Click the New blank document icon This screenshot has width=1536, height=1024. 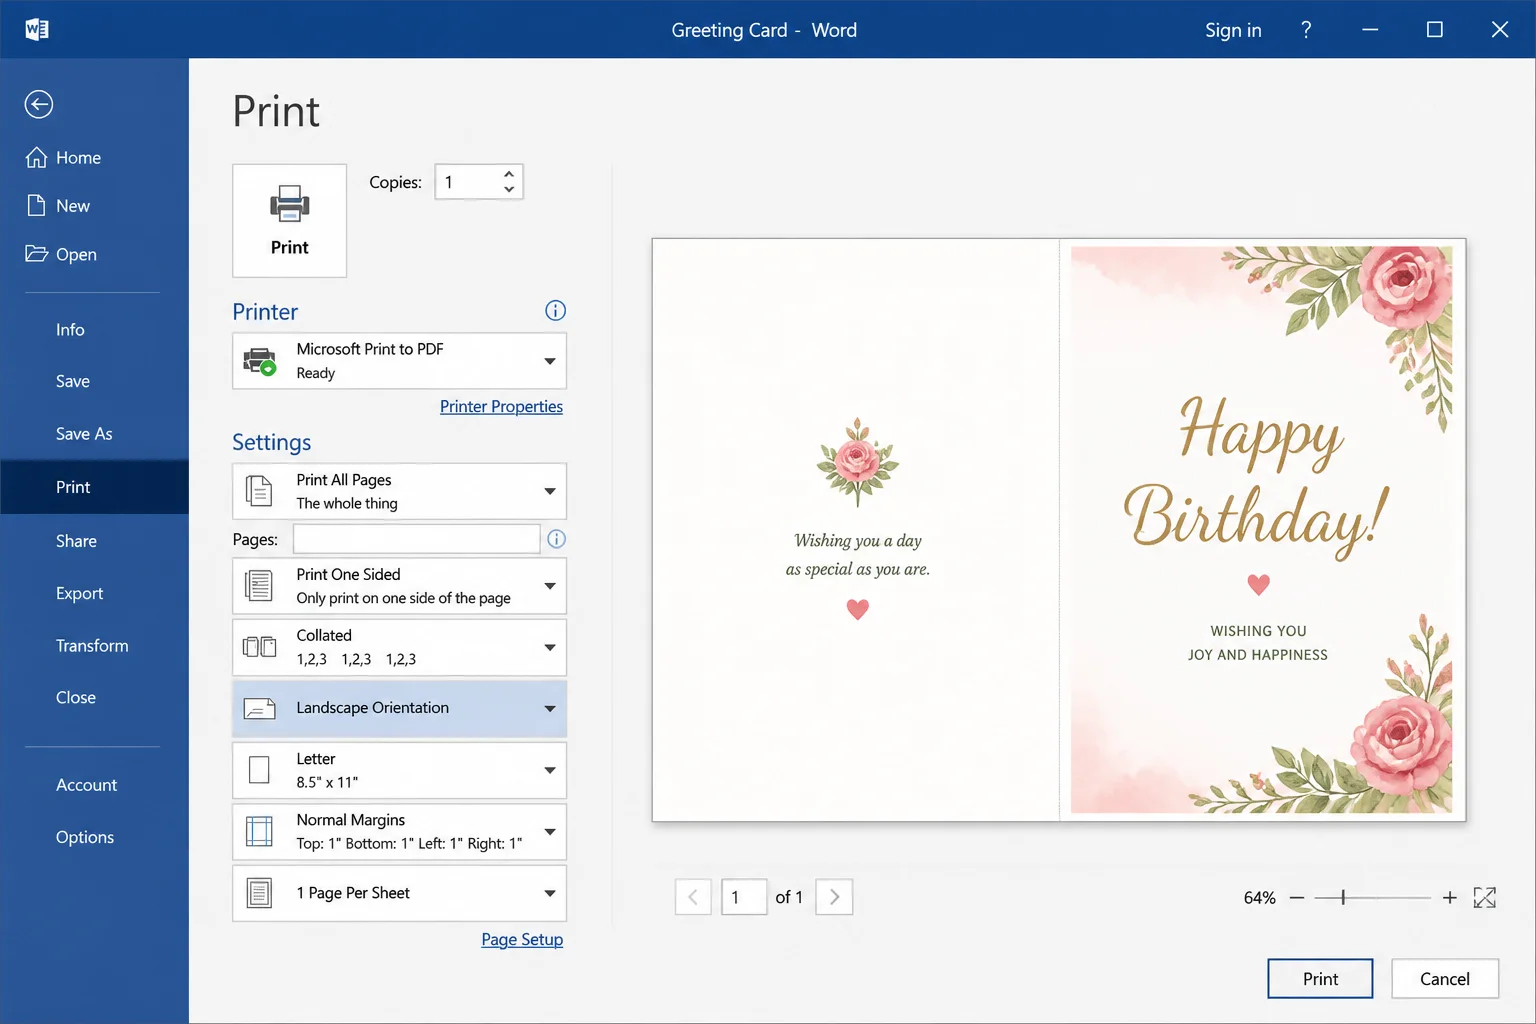[x=37, y=205]
